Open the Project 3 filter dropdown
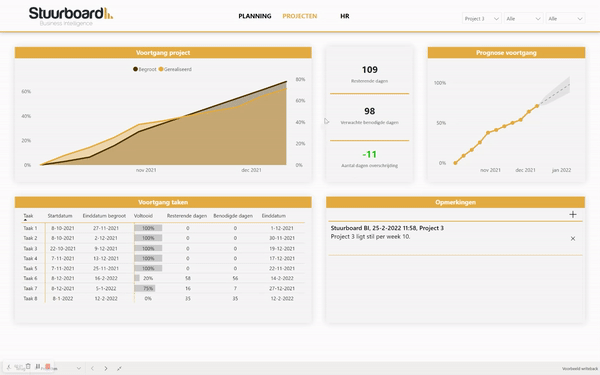This screenshot has width=600, height=375. 481,18
